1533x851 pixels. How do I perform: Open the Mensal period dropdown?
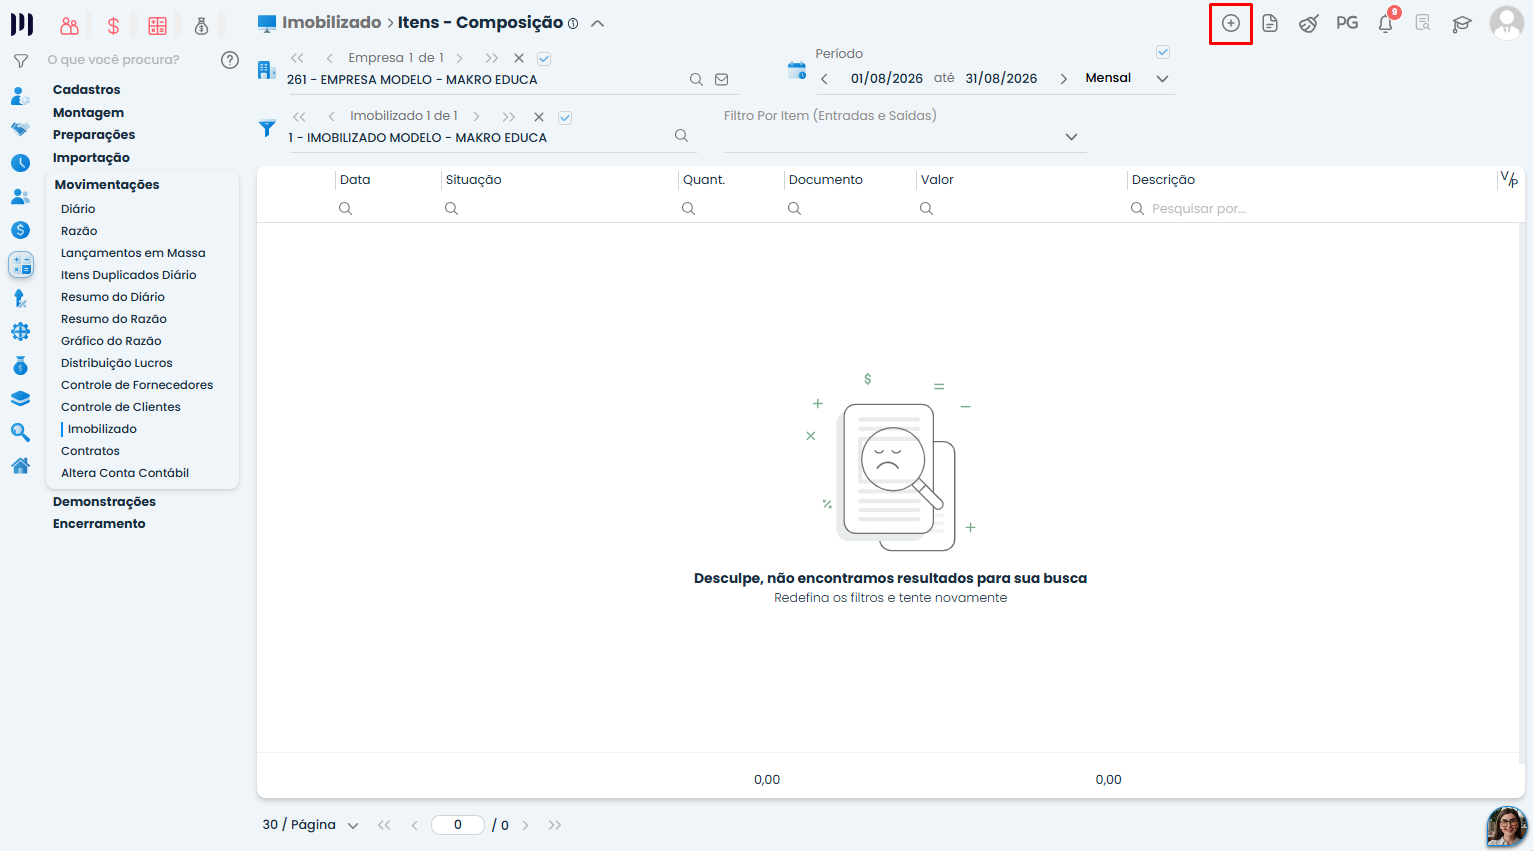(x=1127, y=78)
